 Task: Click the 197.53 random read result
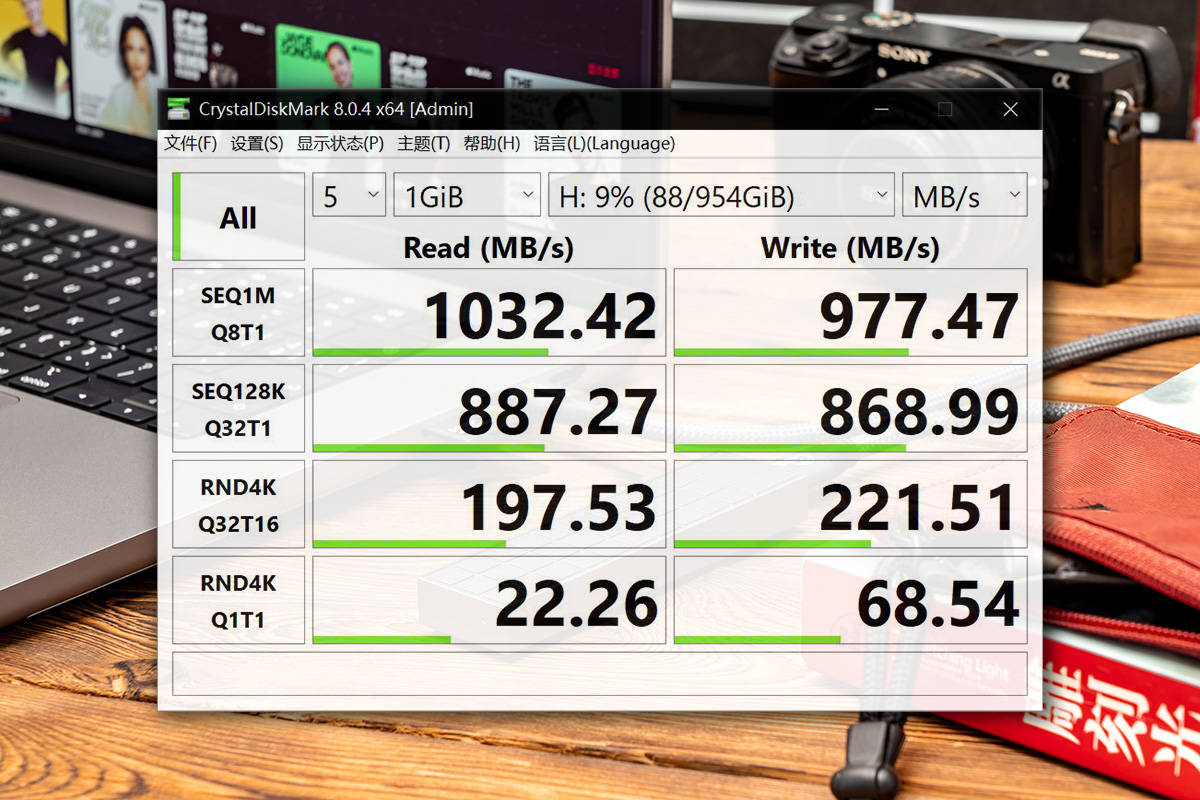click(x=489, y=505)
